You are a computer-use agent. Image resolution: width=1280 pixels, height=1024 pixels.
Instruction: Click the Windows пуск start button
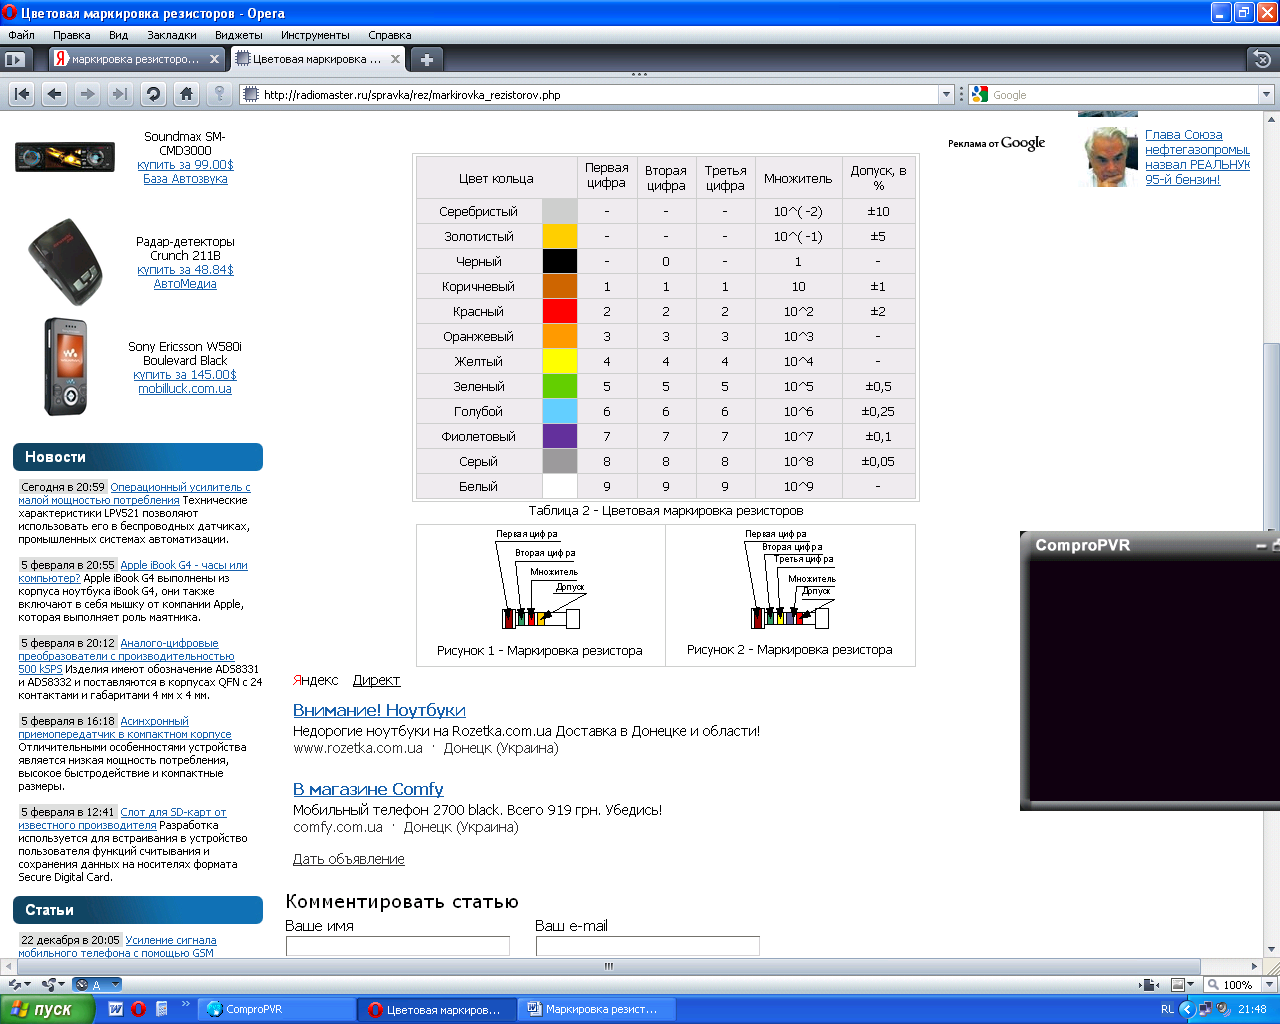(47, 1009)
